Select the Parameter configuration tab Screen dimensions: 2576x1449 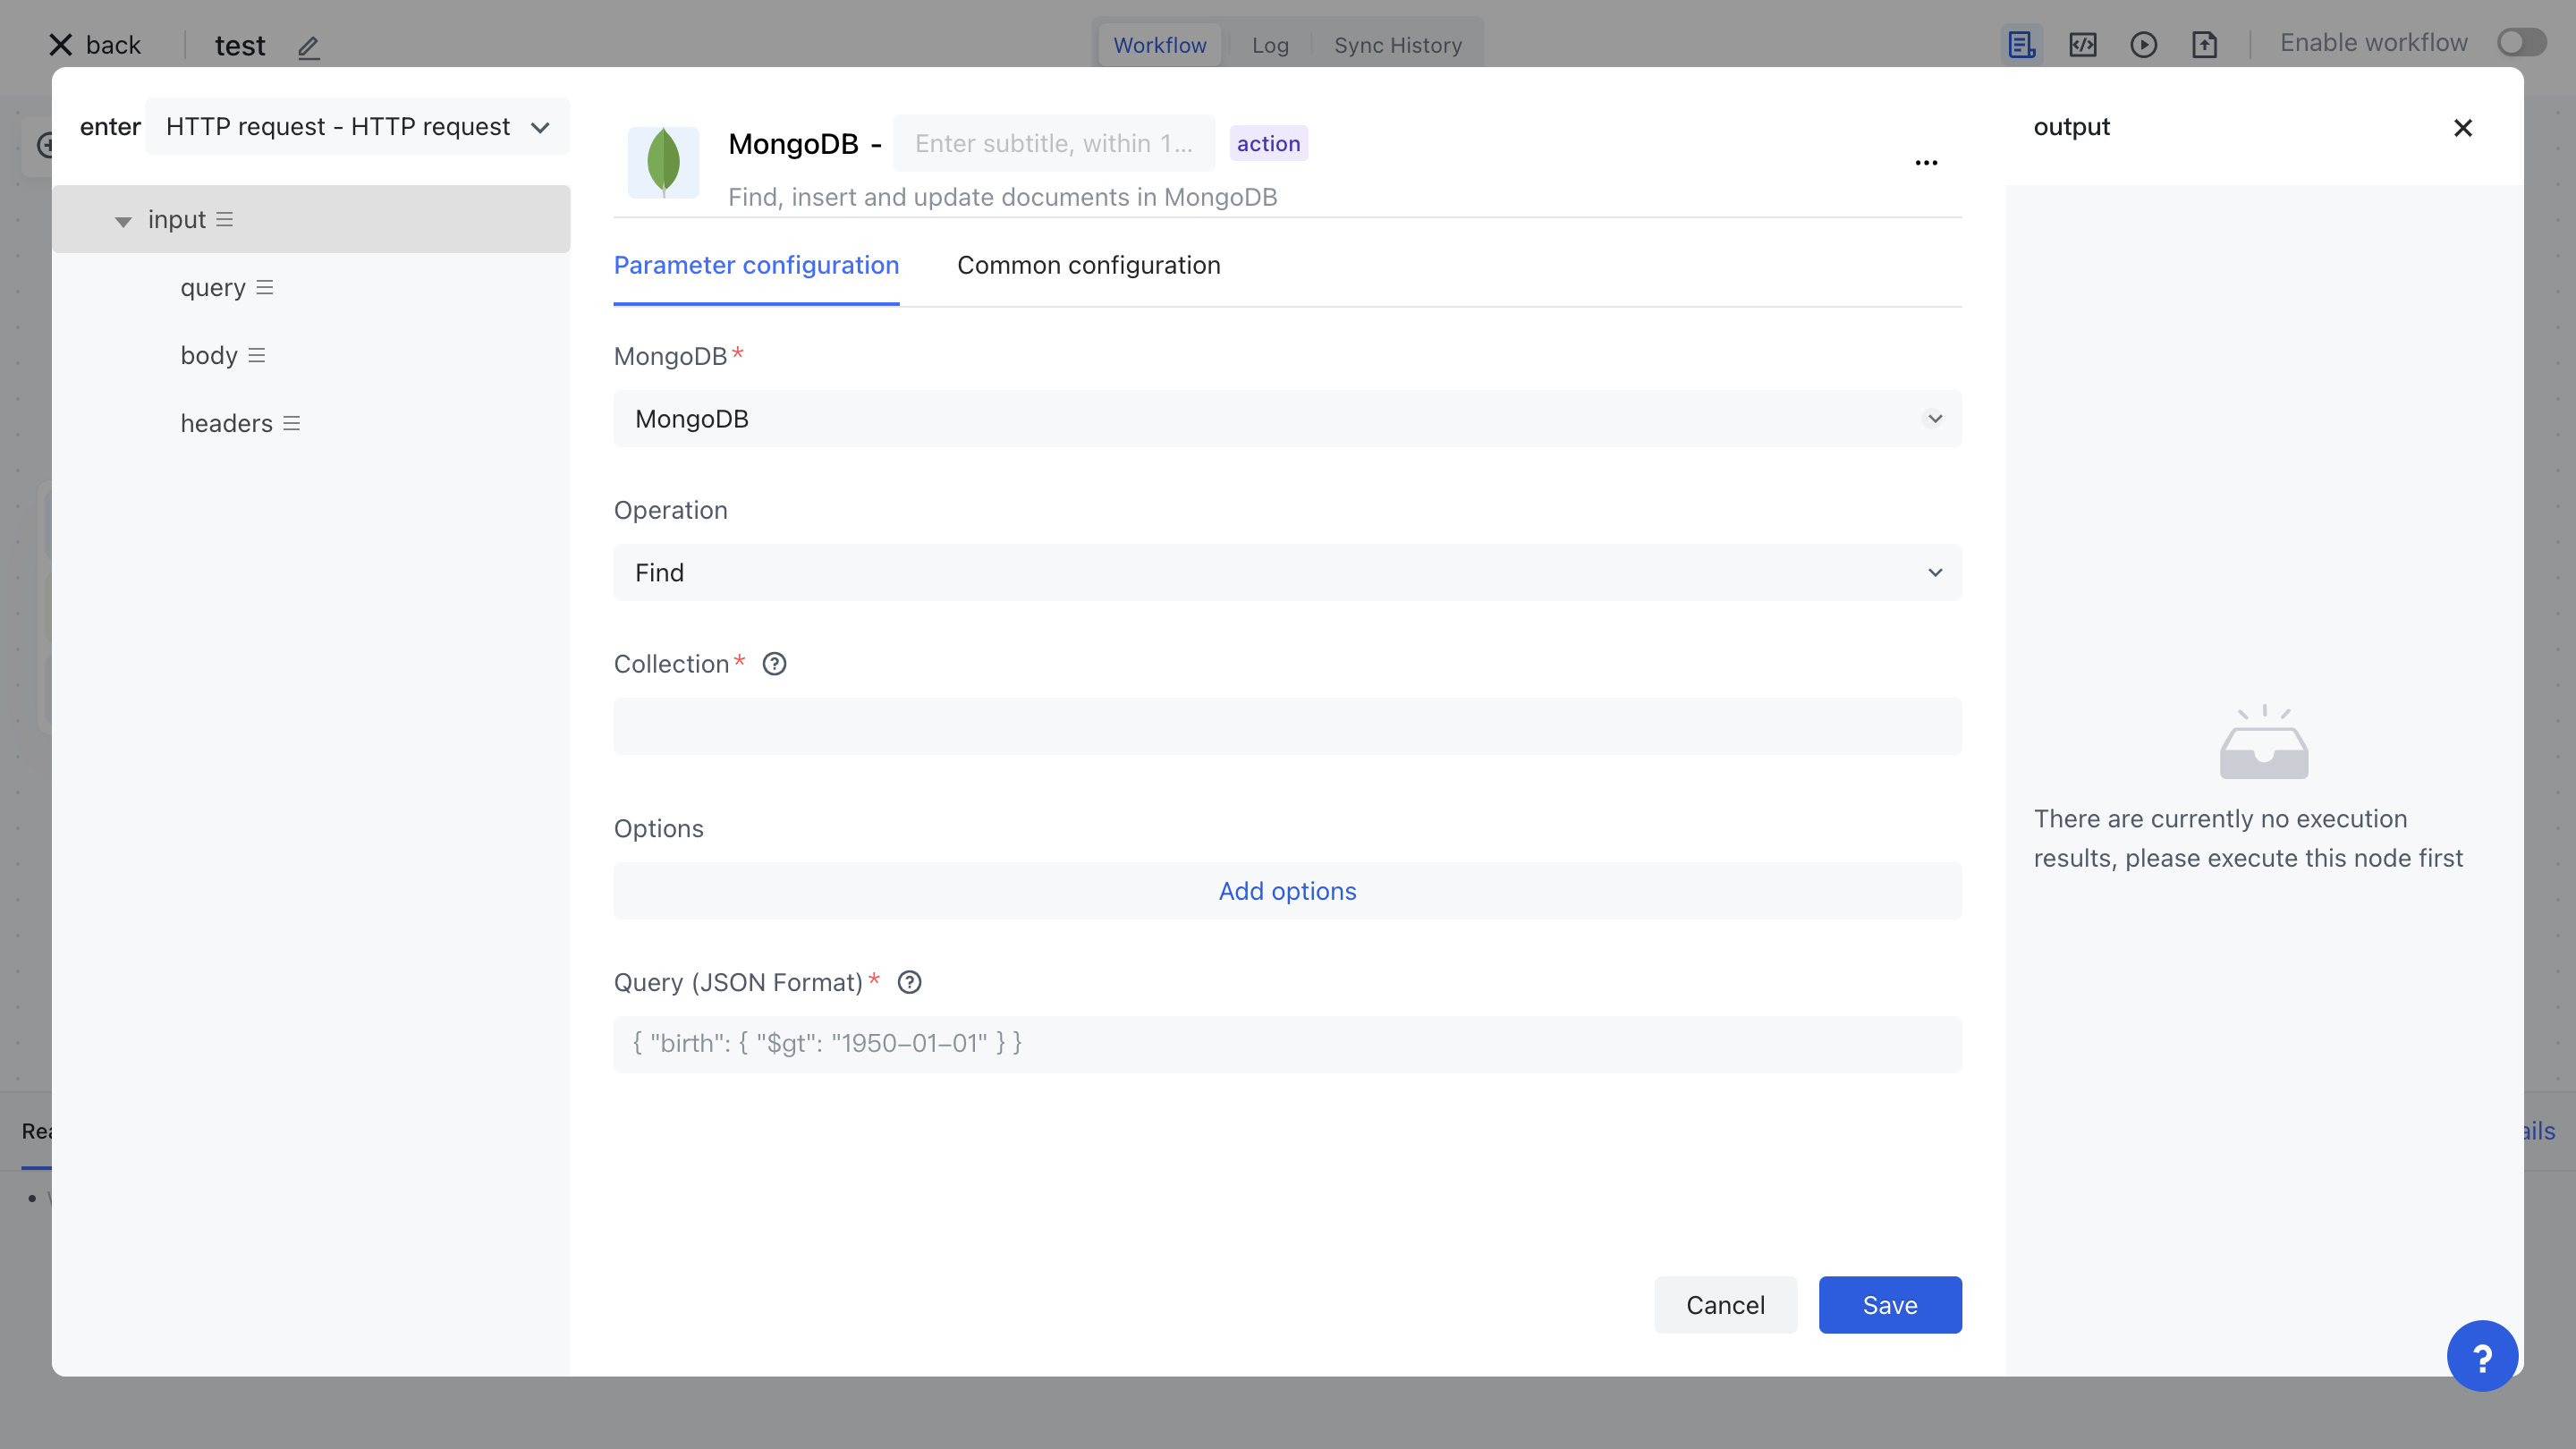[756, 265]
